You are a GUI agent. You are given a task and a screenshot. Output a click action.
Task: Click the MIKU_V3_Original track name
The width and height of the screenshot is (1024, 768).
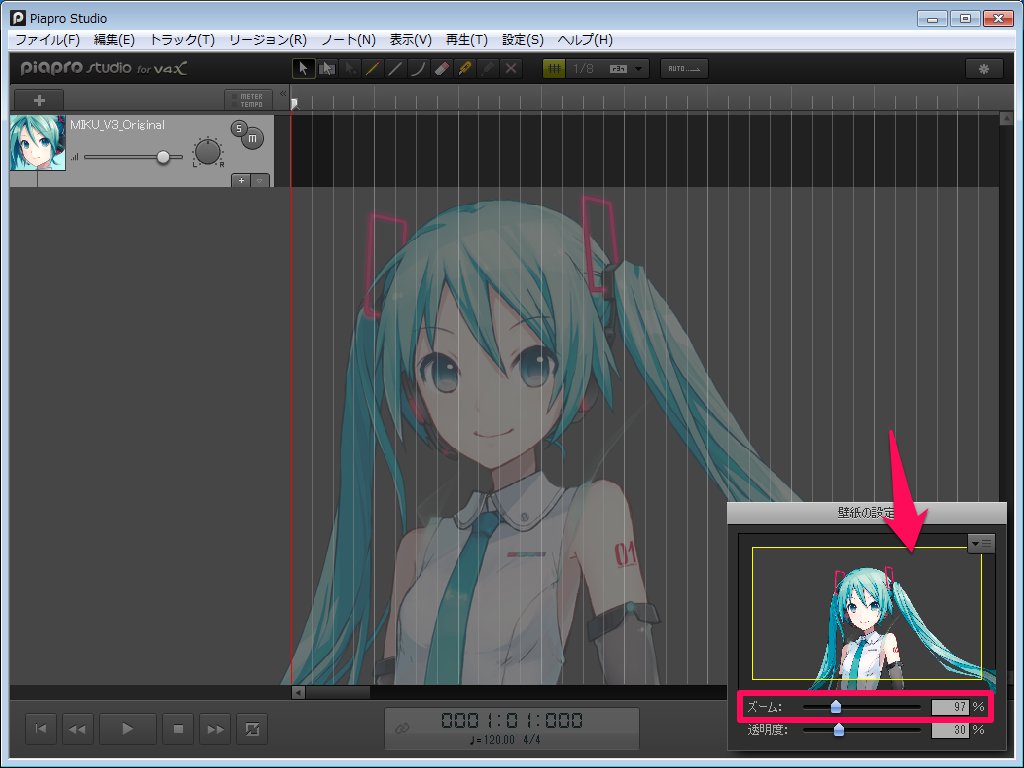[x=118, y=125]
